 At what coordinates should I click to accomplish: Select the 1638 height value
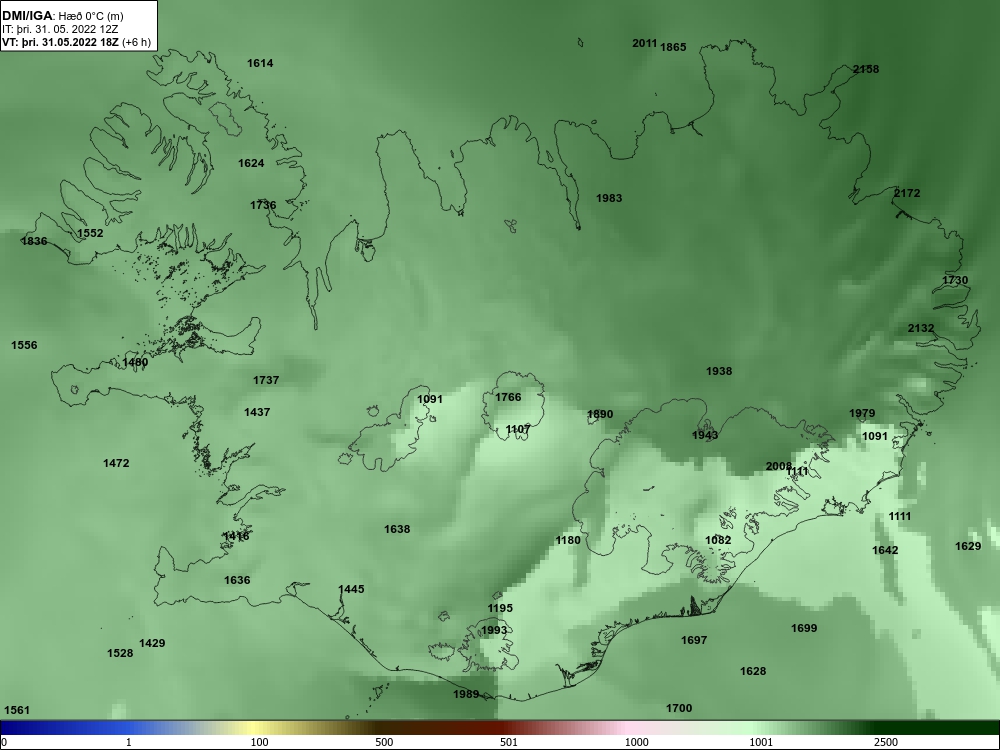pyautogui.click(x=397, y=529)
